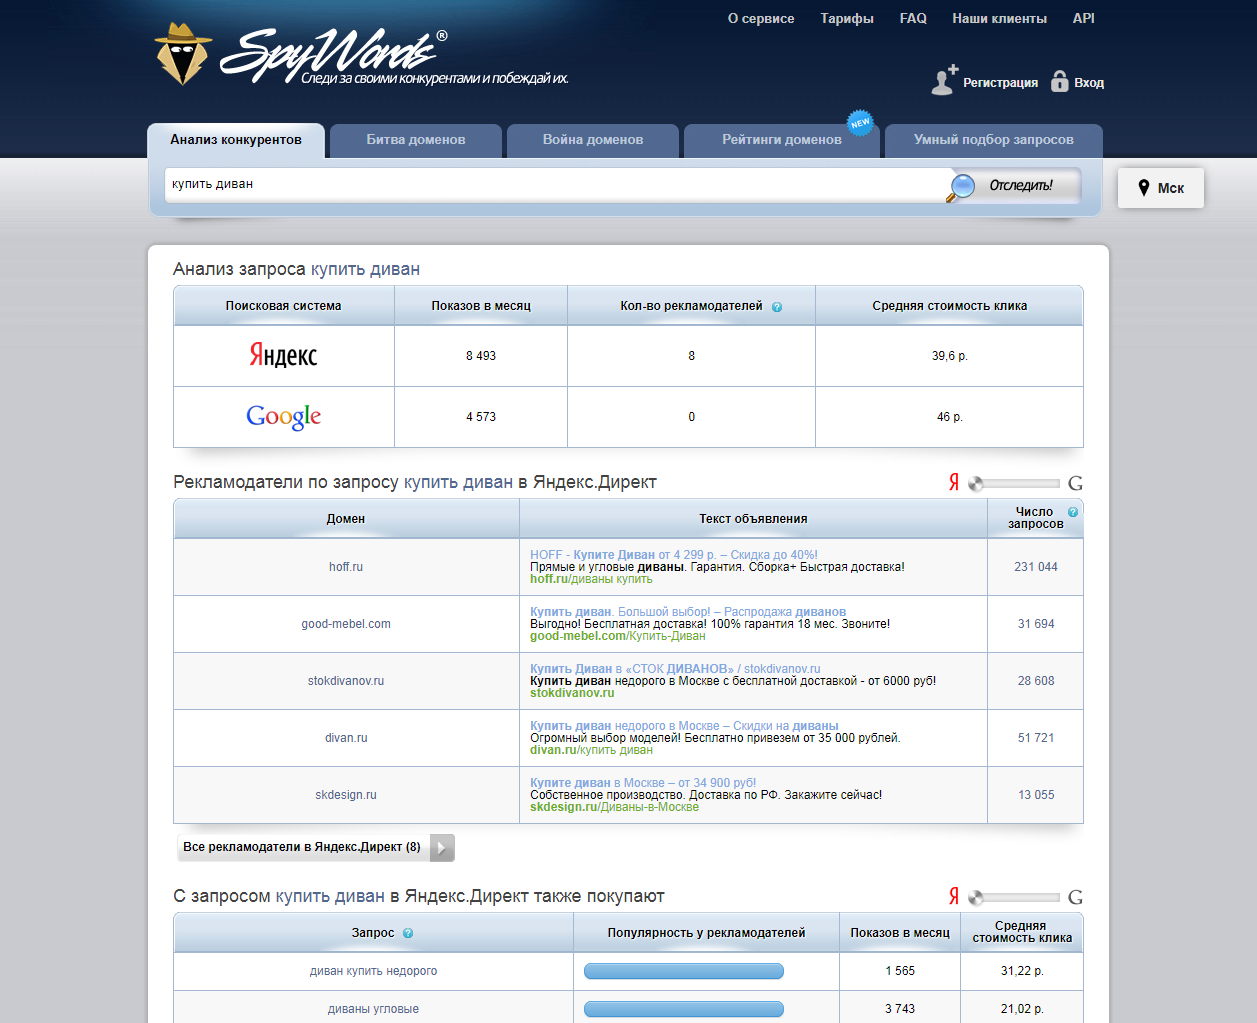Click the Google G icon above advertisers table
The image size is (1257, 1023).
click(x=1075, y=483)
